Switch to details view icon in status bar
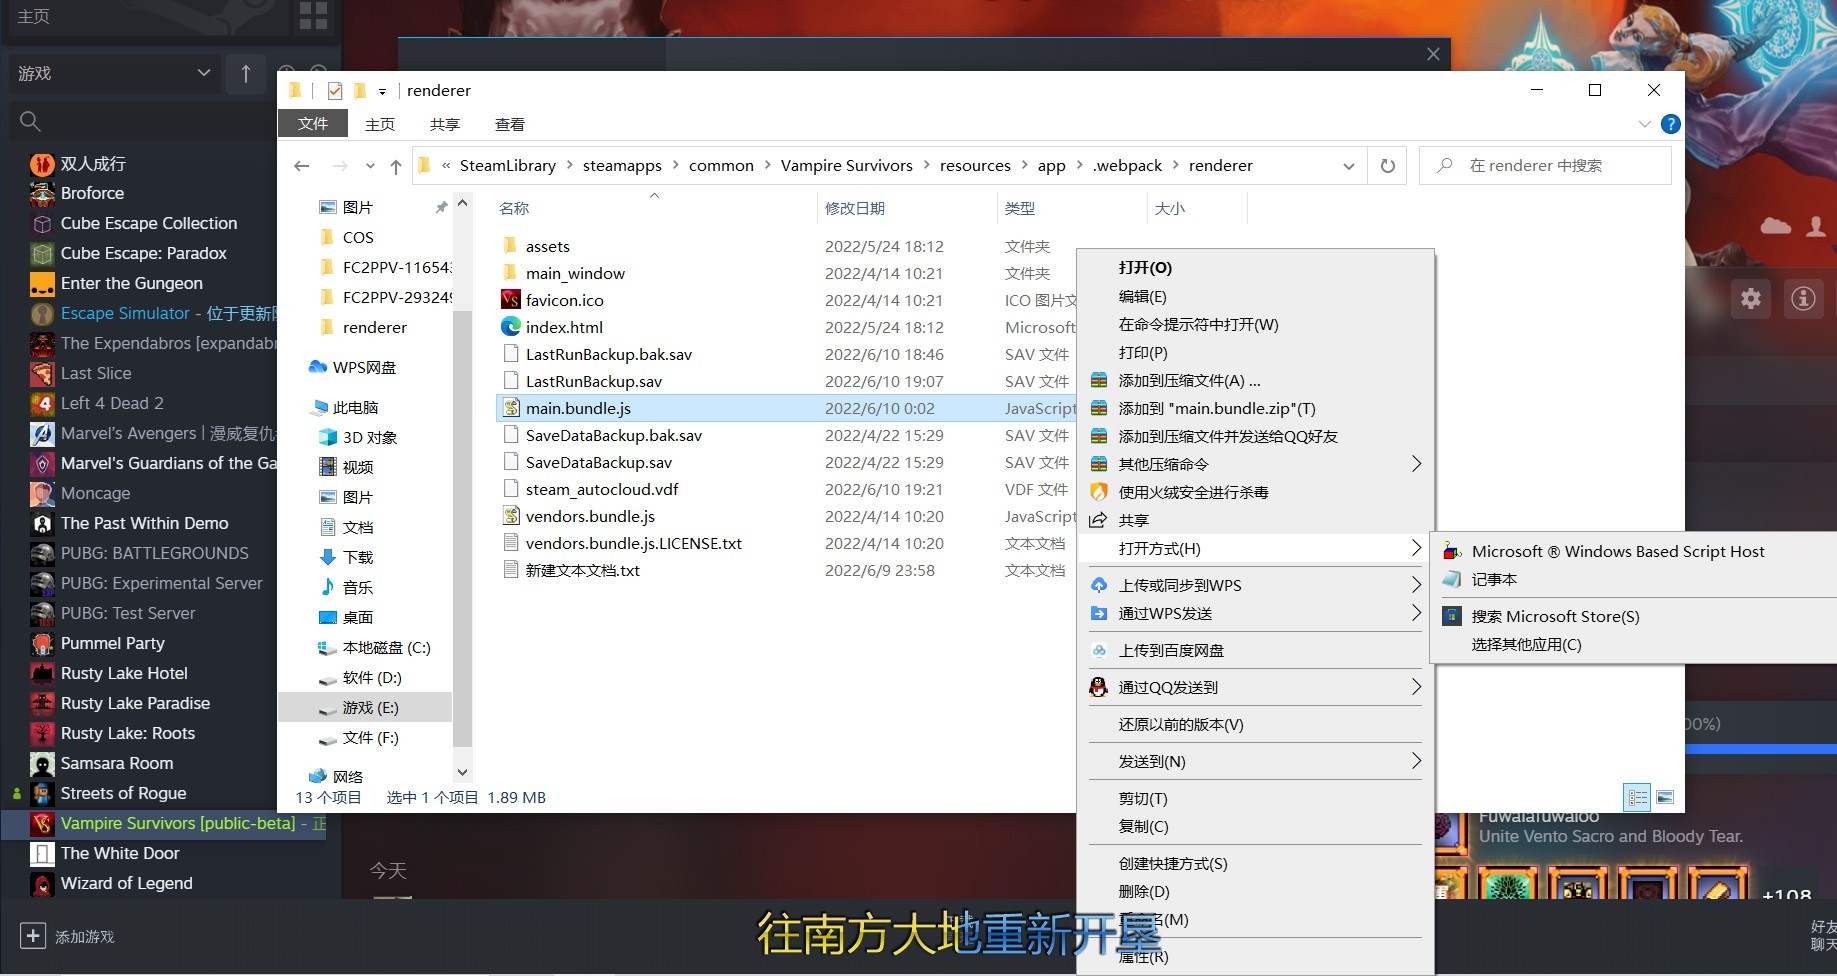The image size is (1837, 976). click(x=1638, y=797)
